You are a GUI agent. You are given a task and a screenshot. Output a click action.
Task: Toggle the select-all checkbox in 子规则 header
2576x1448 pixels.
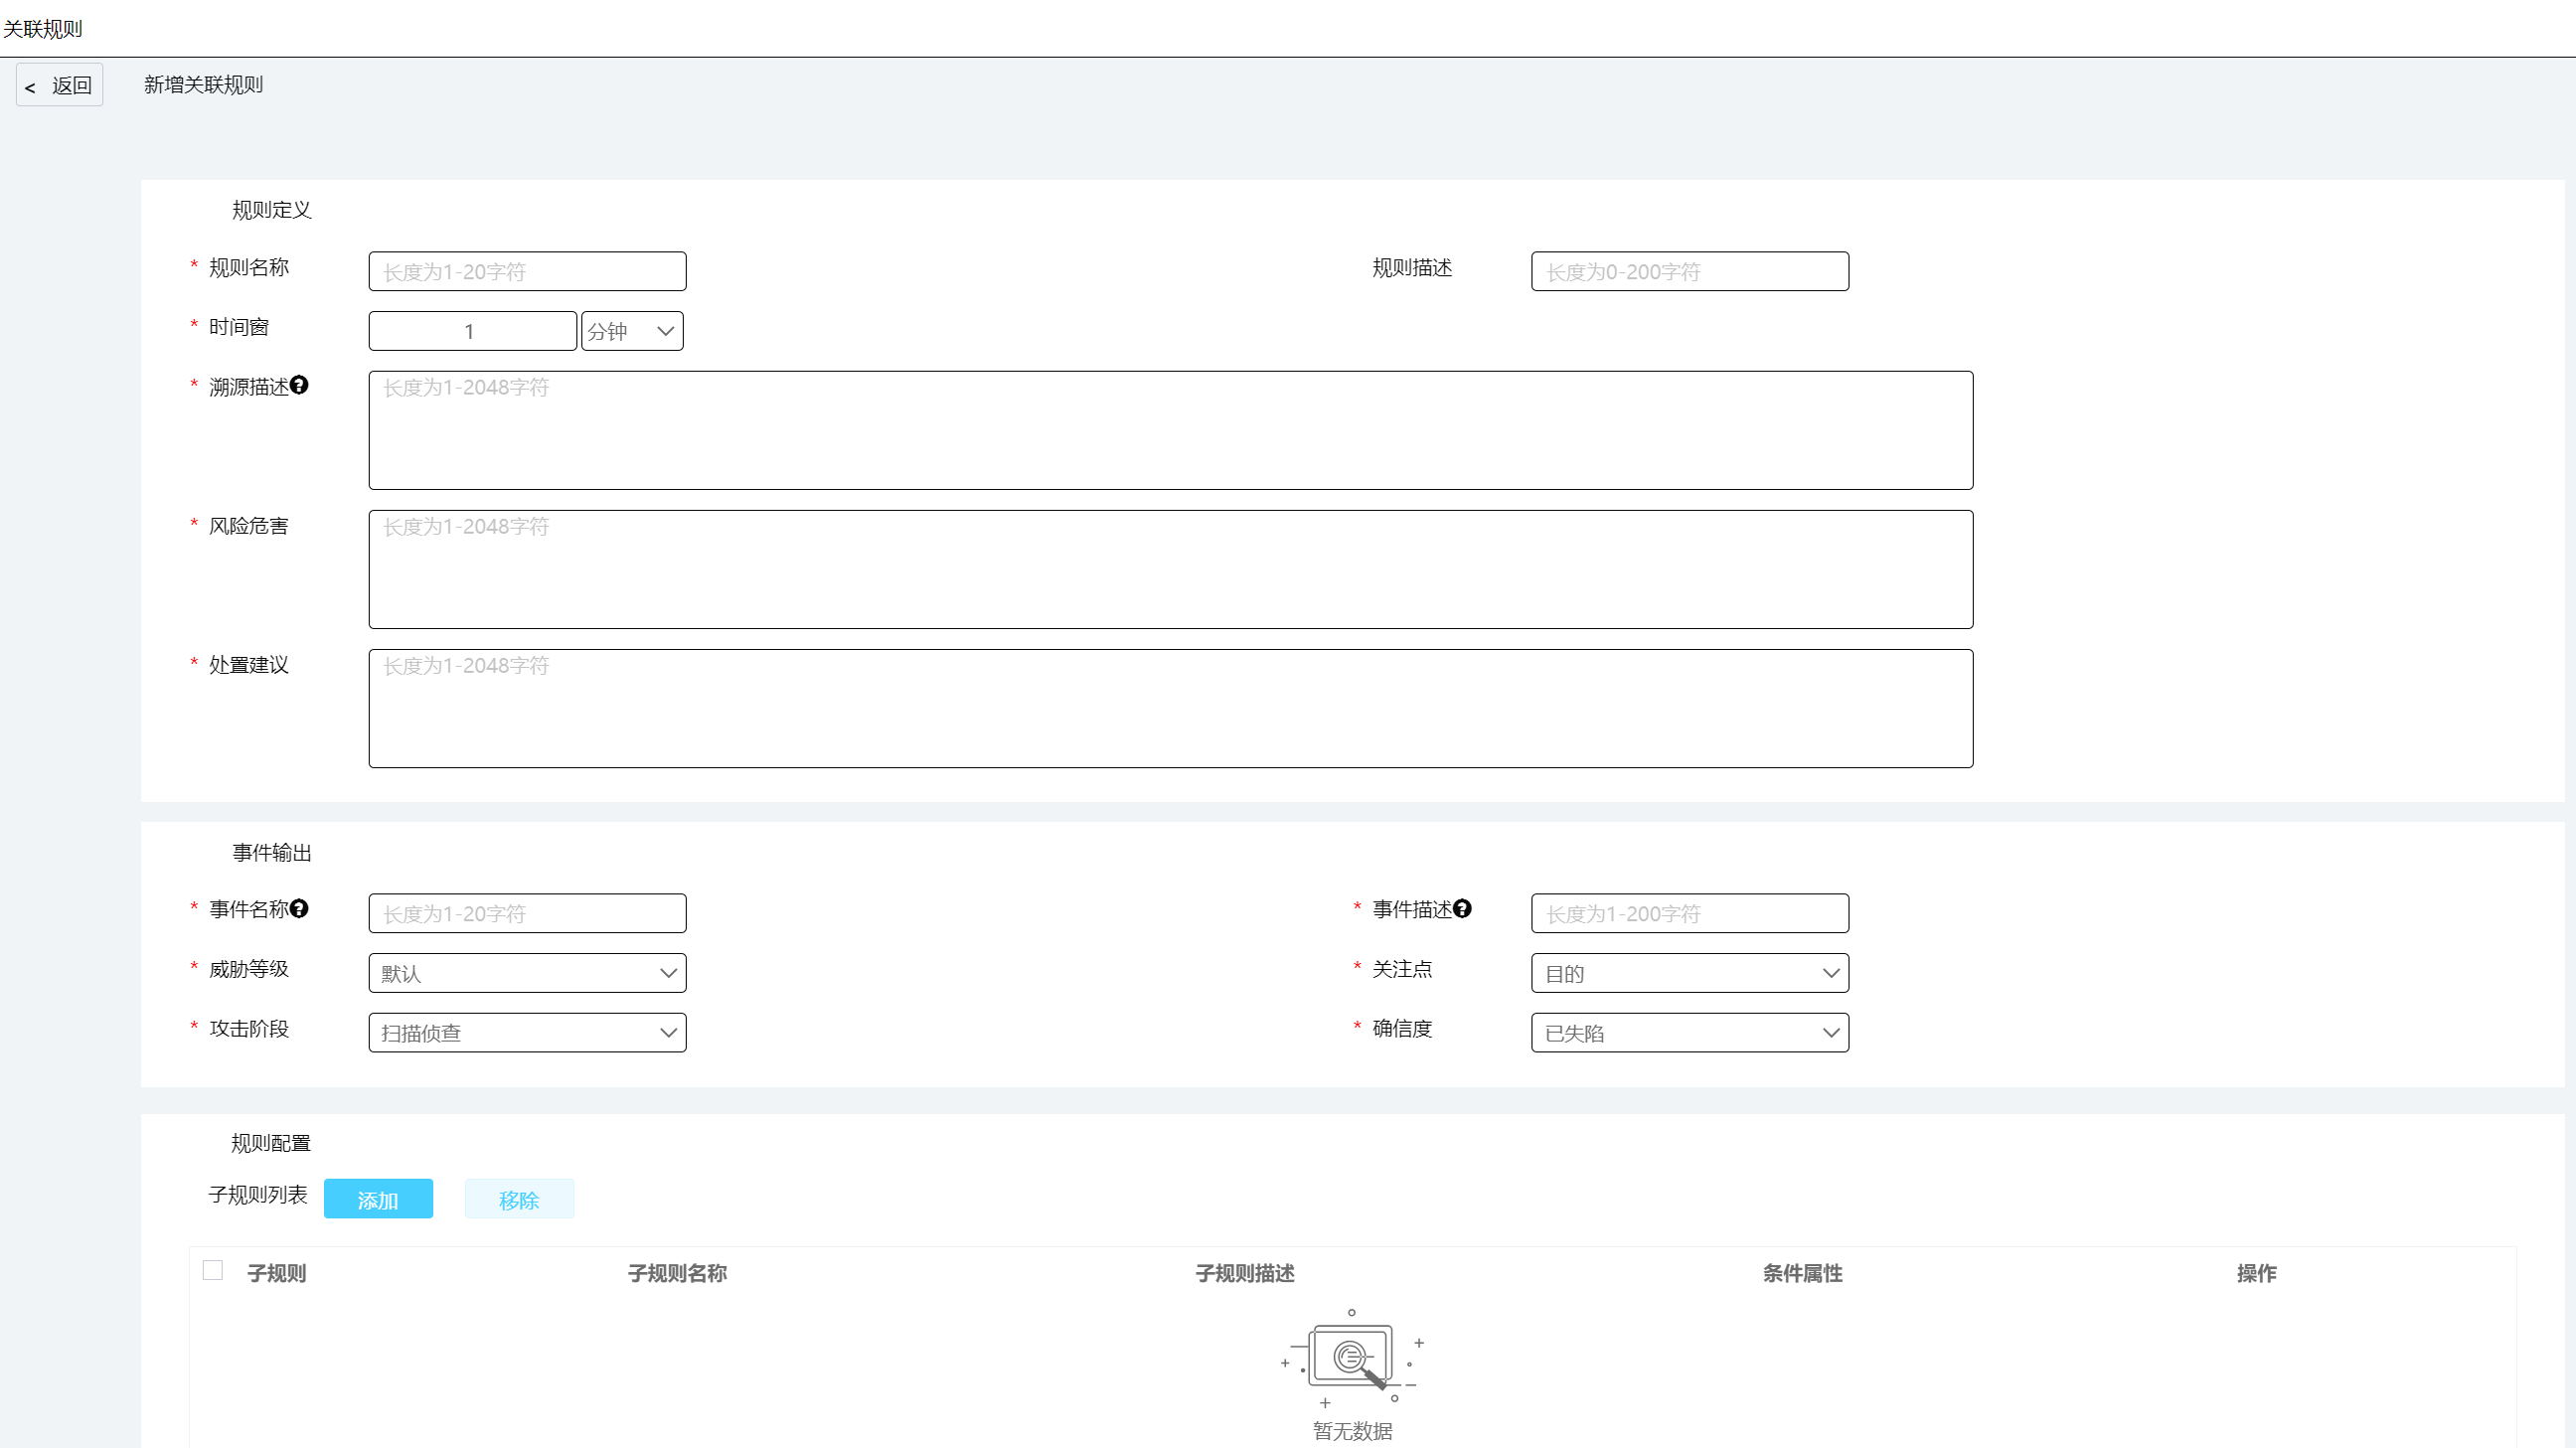point(213,1270)
